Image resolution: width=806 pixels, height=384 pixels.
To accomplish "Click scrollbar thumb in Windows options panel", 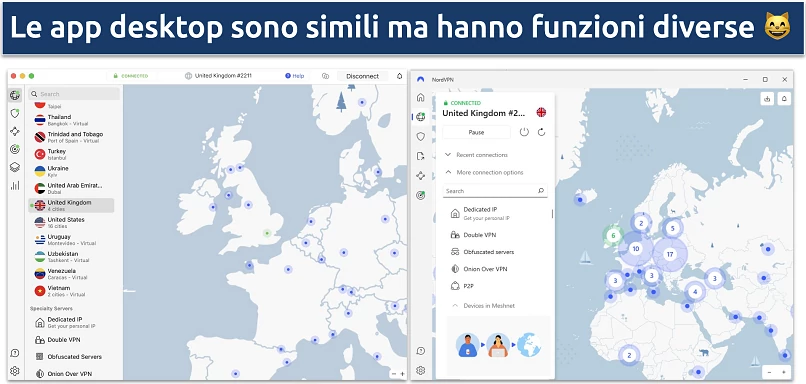I will pyautogui.click(x=553, y=213).
